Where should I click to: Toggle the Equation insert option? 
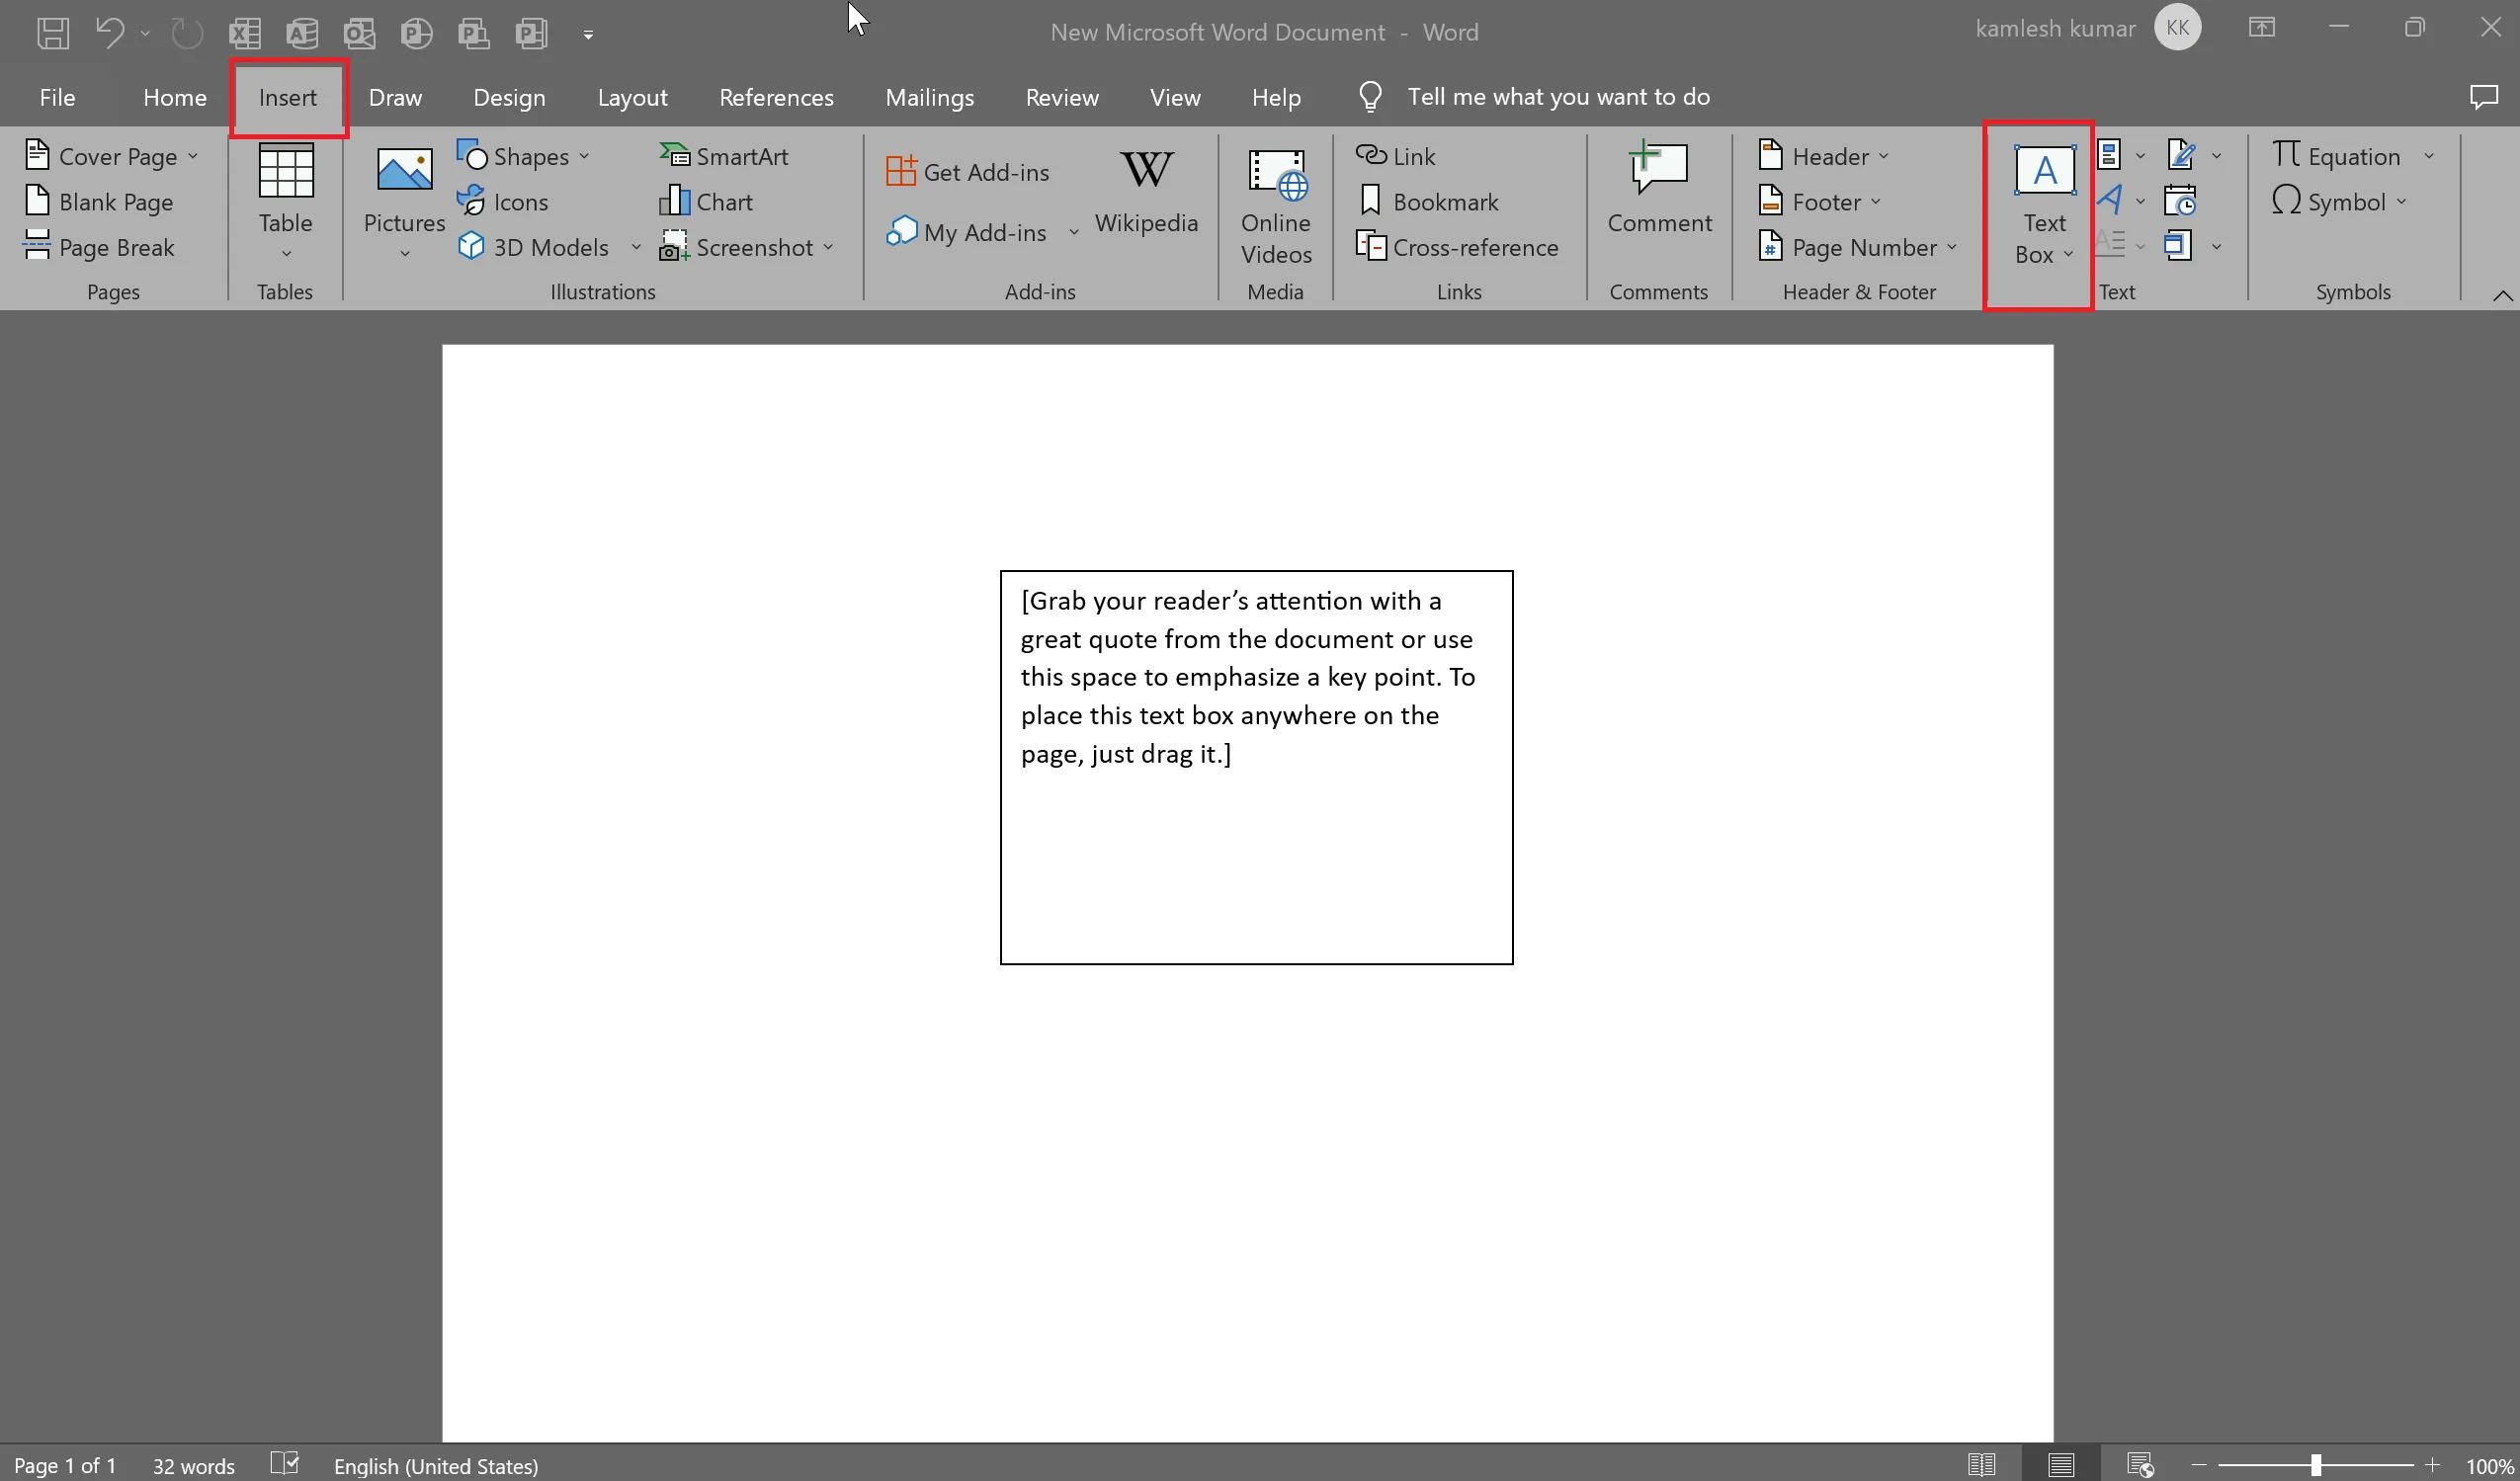point(2338,155)
